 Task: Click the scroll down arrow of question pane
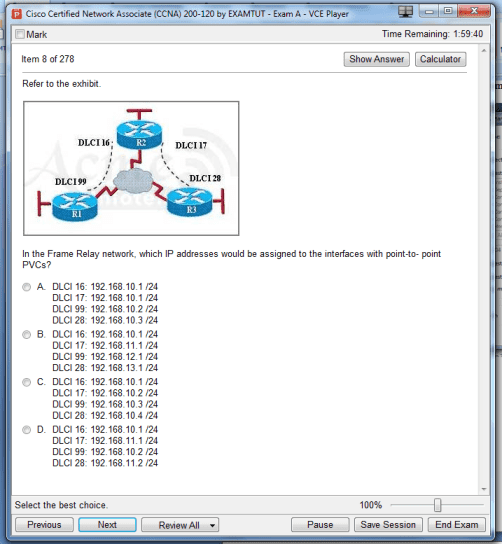point(484,489)
